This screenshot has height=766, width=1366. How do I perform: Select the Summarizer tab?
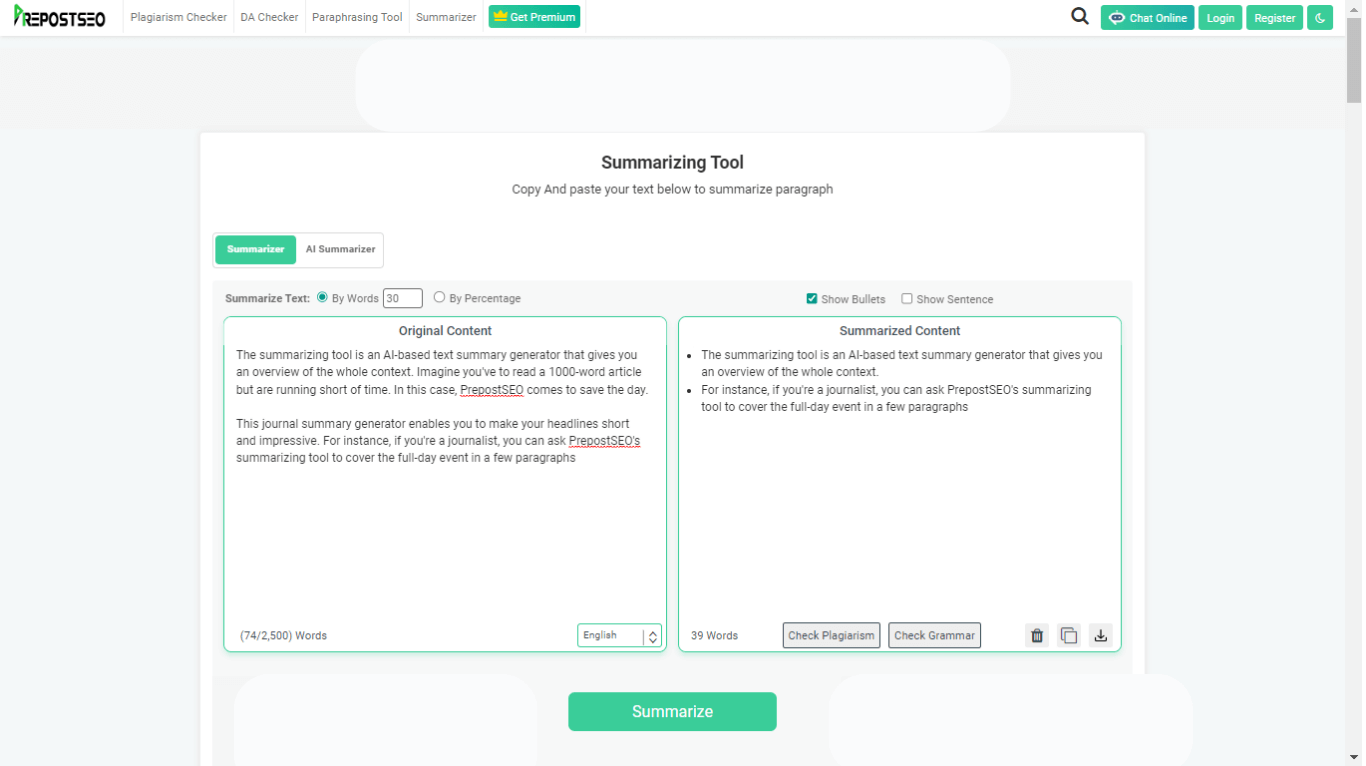256,249
